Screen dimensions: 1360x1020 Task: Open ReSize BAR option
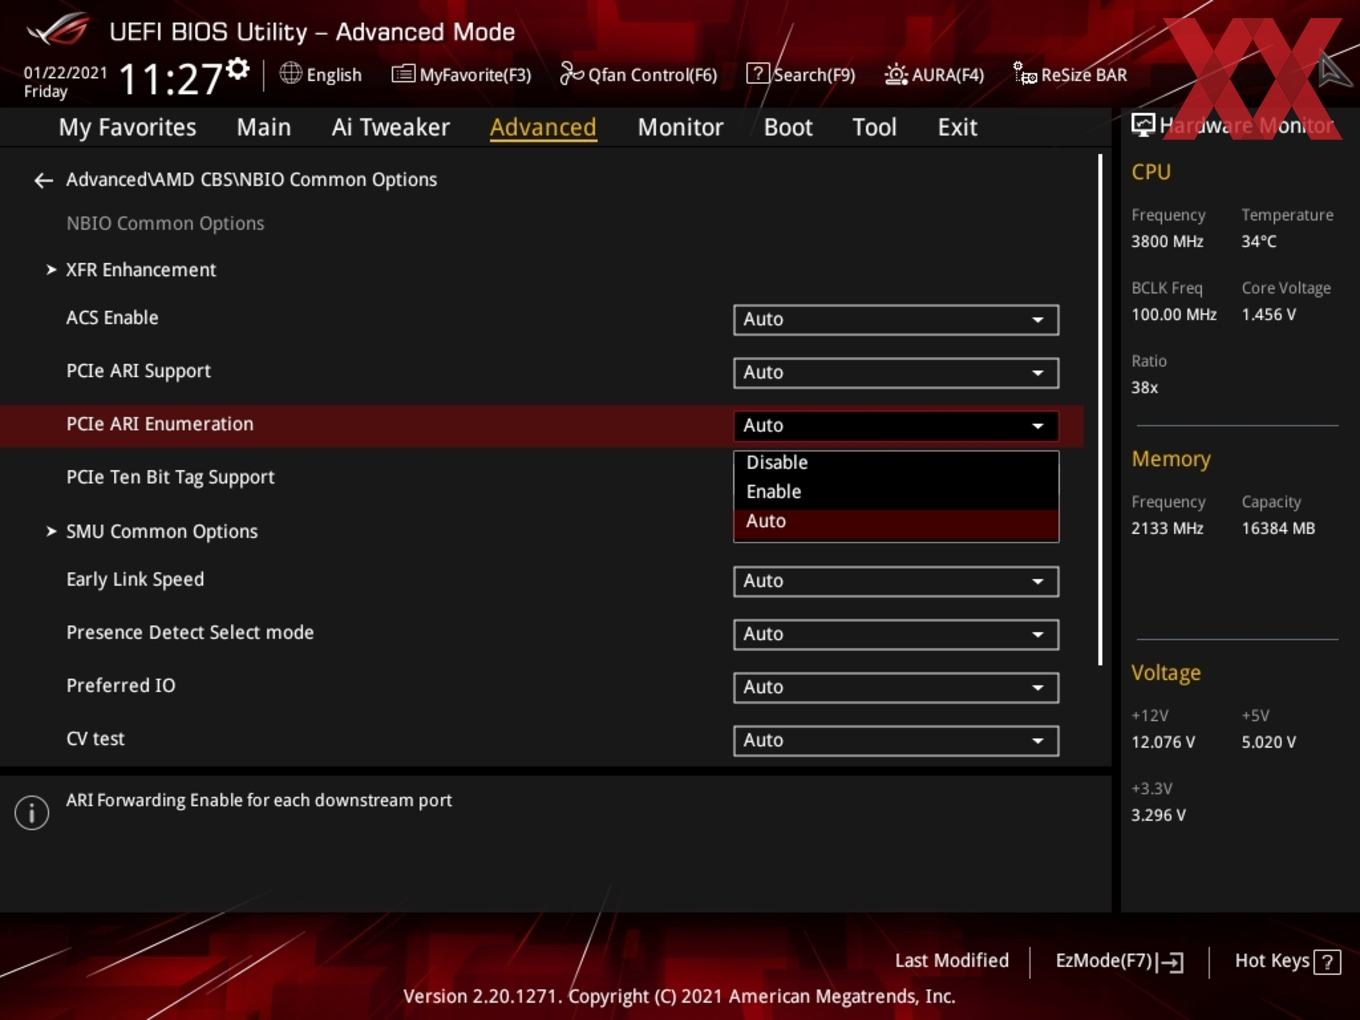tap(1070, 75)
